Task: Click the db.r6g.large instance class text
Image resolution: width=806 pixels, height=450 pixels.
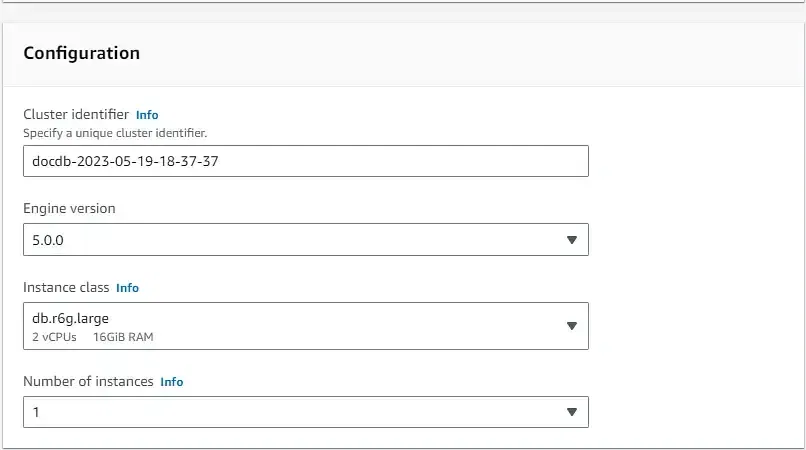Action: tap(72, 320)
